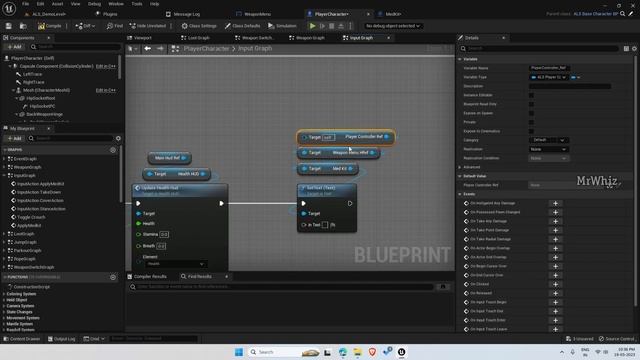The image size is (640, 360).
Task: Open the Tools menu
Action: pos(137,4)
